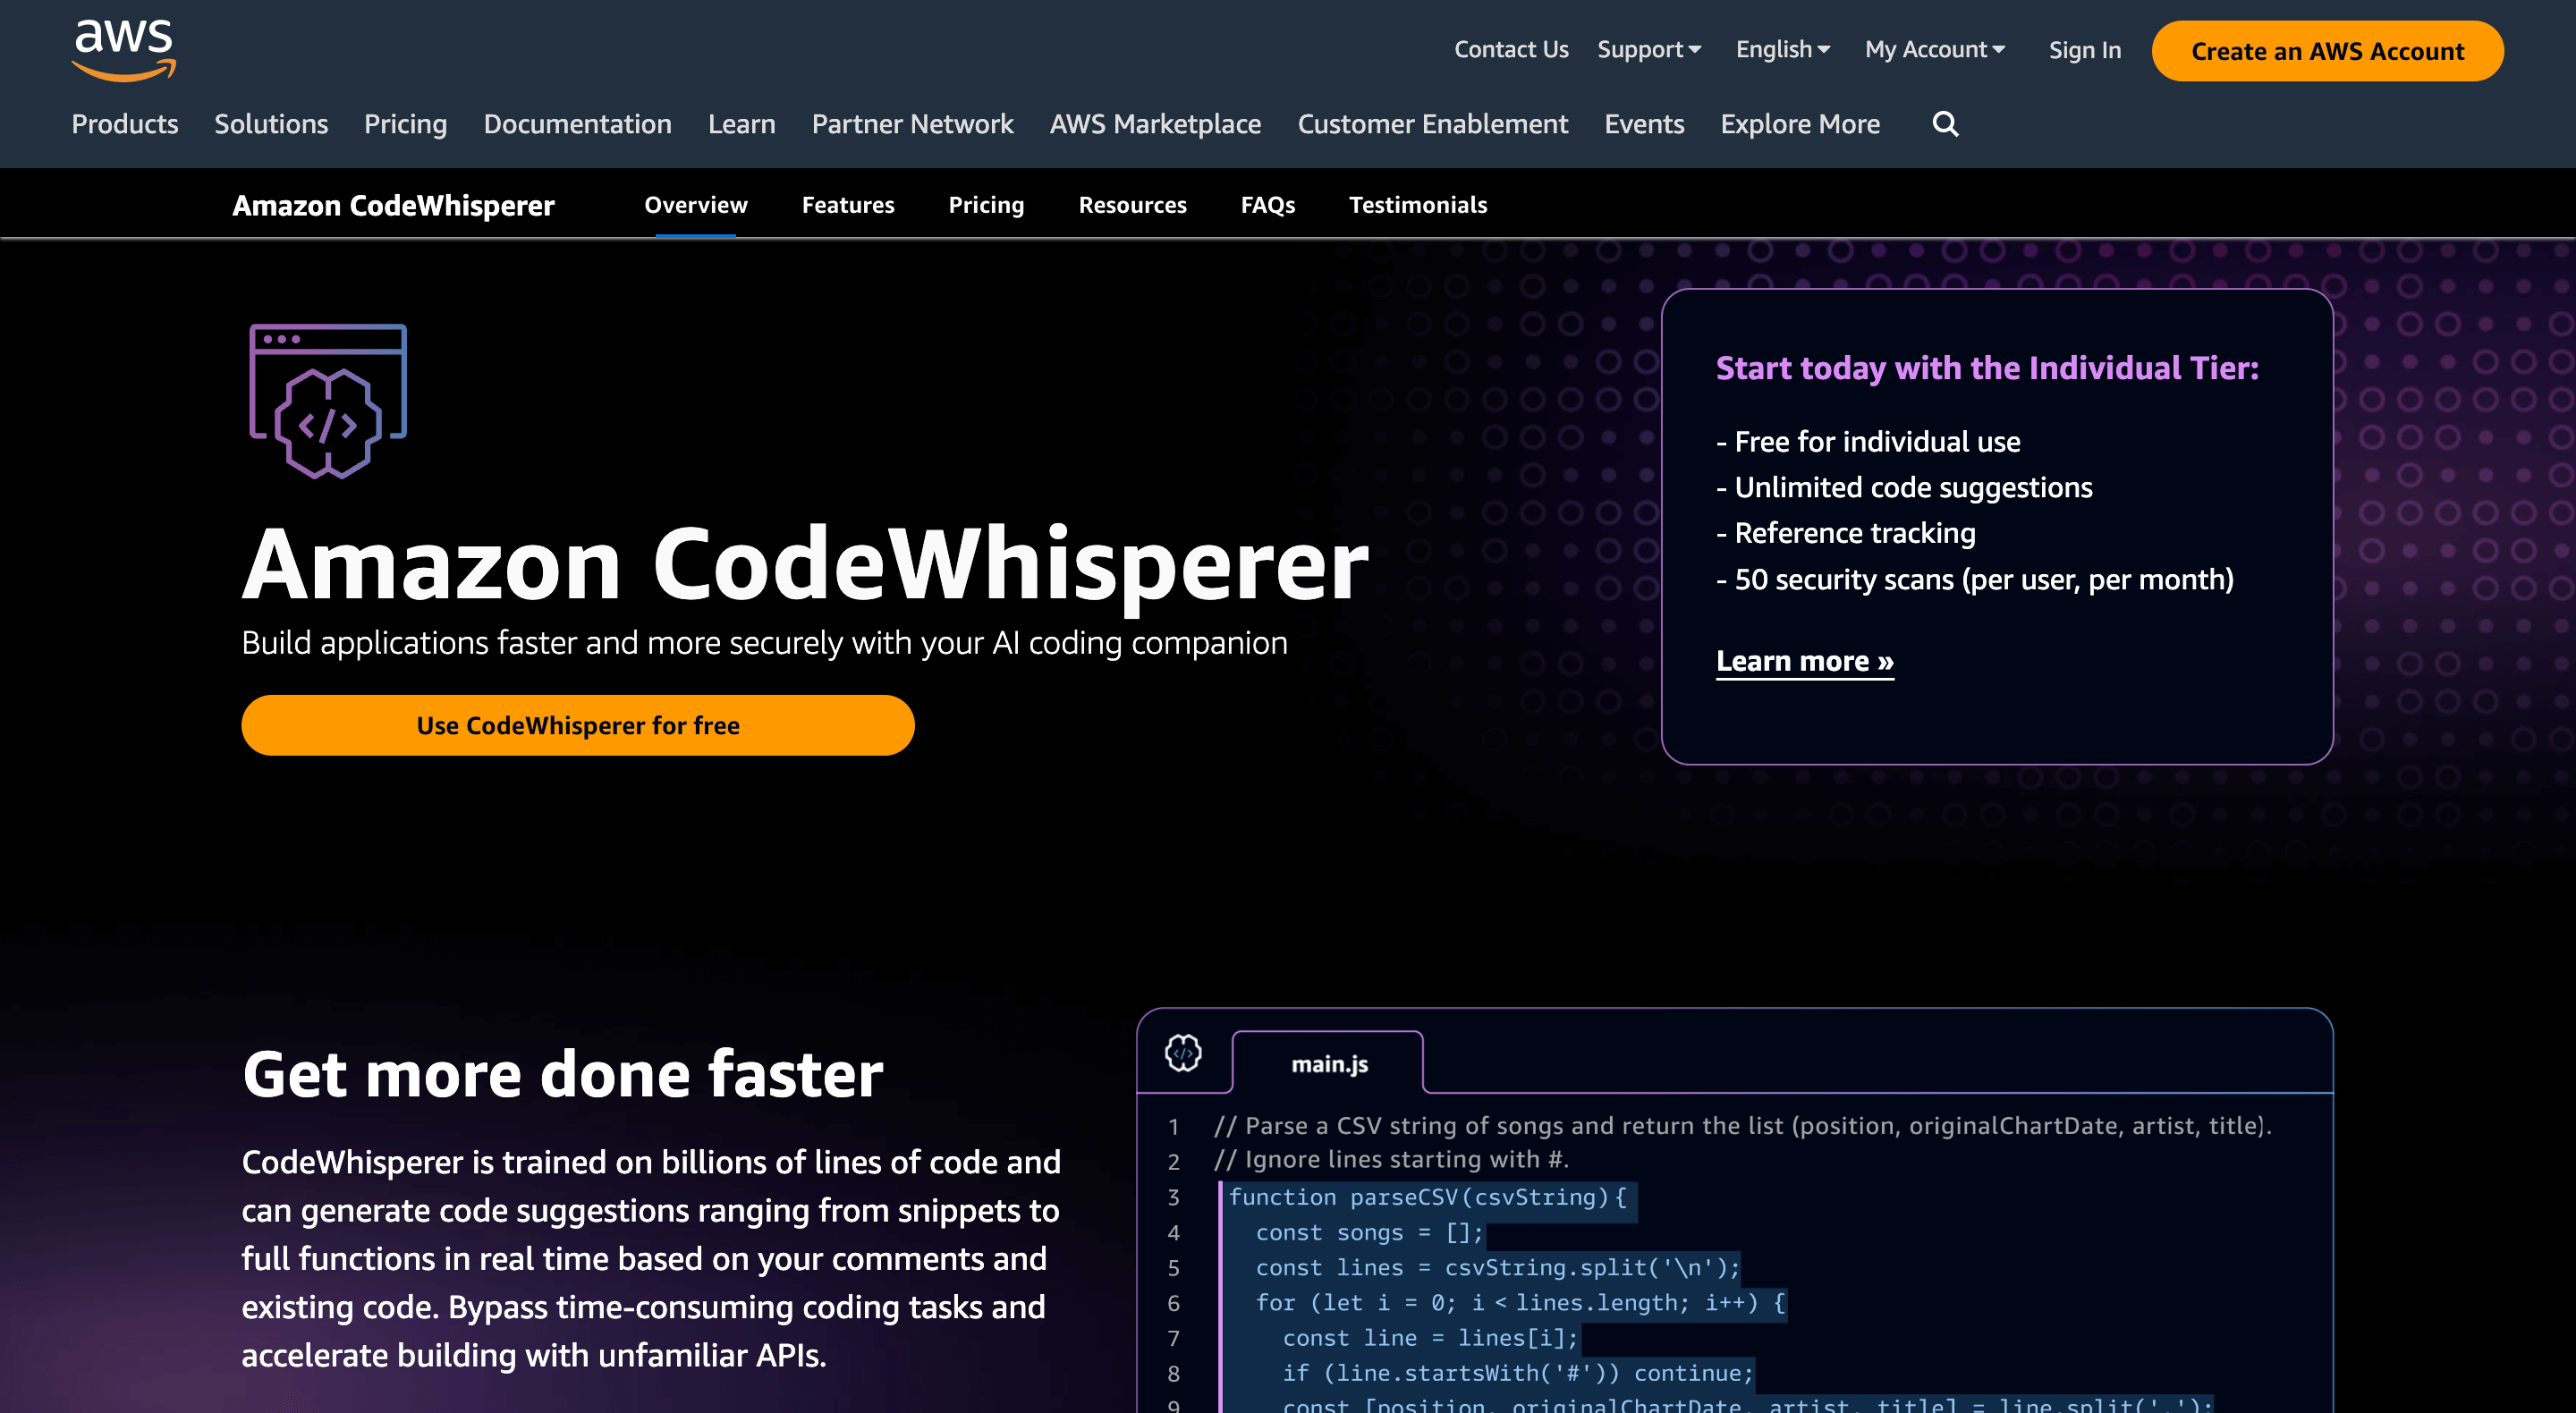Click 'Start today with the Individual Tier:' heading

tap(1987, 368)
